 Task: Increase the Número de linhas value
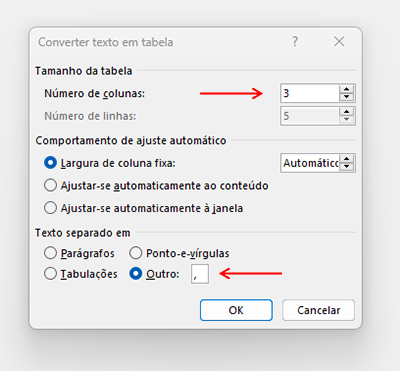[347, 112]
